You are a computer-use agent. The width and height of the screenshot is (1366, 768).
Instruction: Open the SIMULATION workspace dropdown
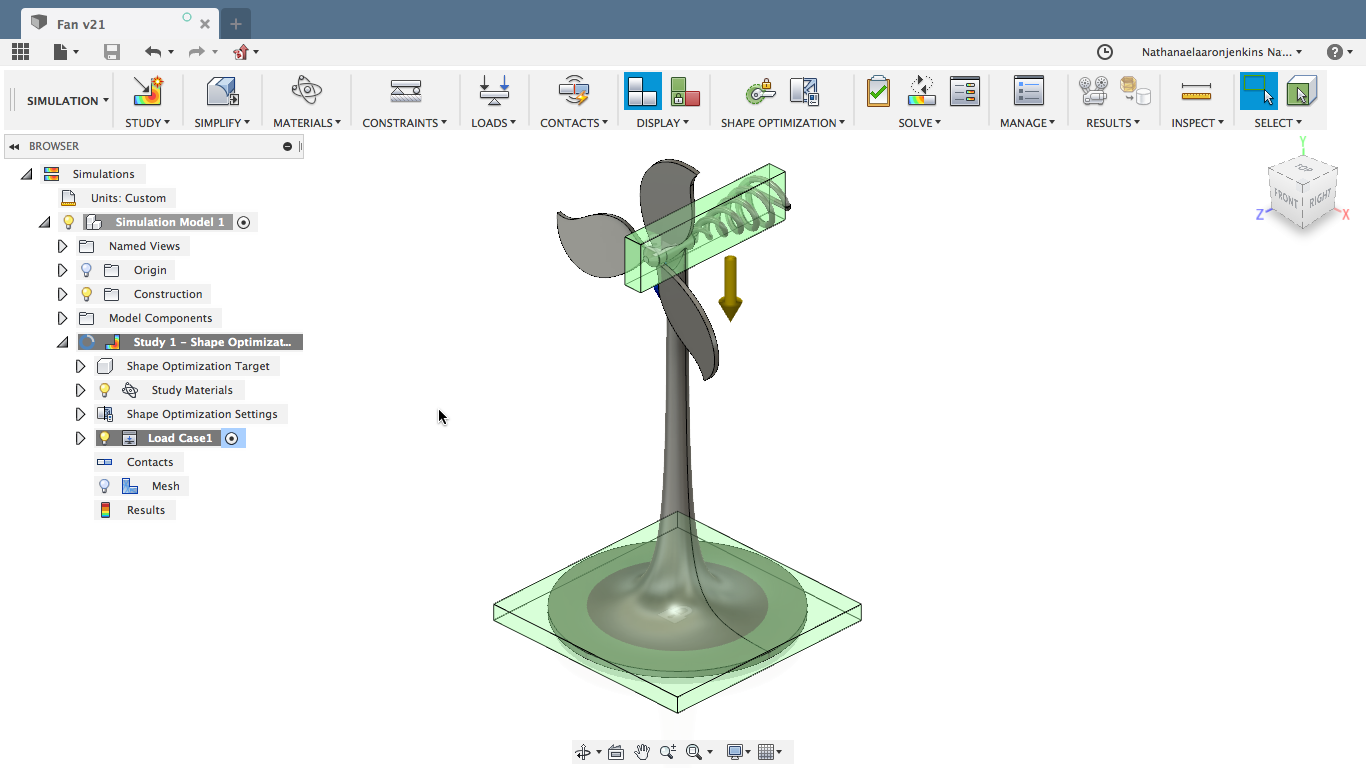[x=68, y=101]
